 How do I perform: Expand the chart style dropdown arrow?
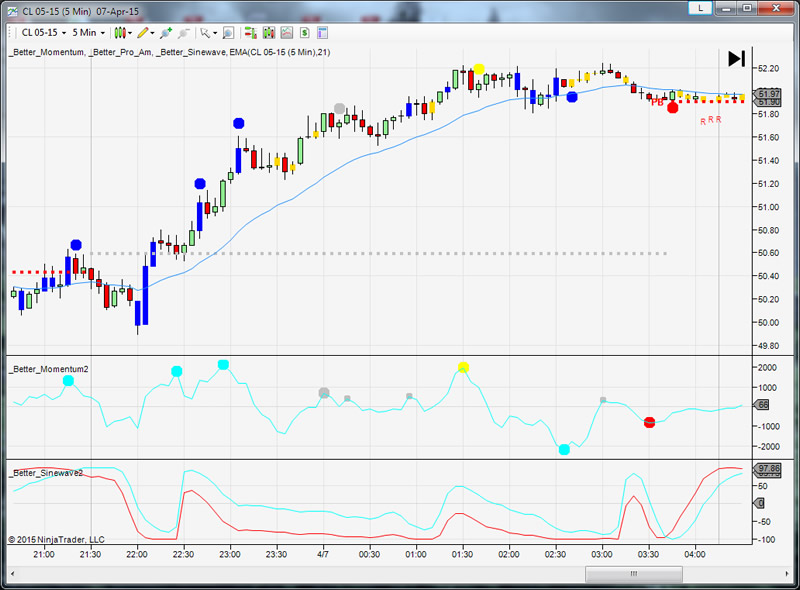click(130, 33)
